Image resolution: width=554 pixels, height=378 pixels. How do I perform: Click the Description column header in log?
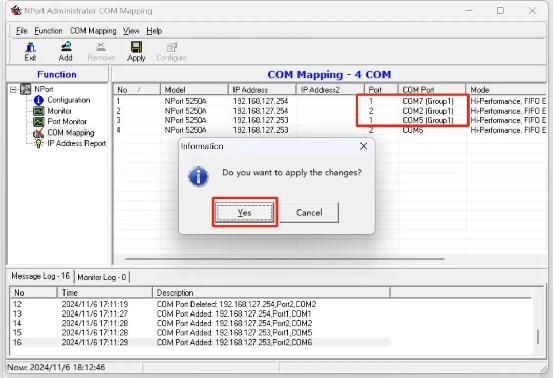[x=271, y=293]
